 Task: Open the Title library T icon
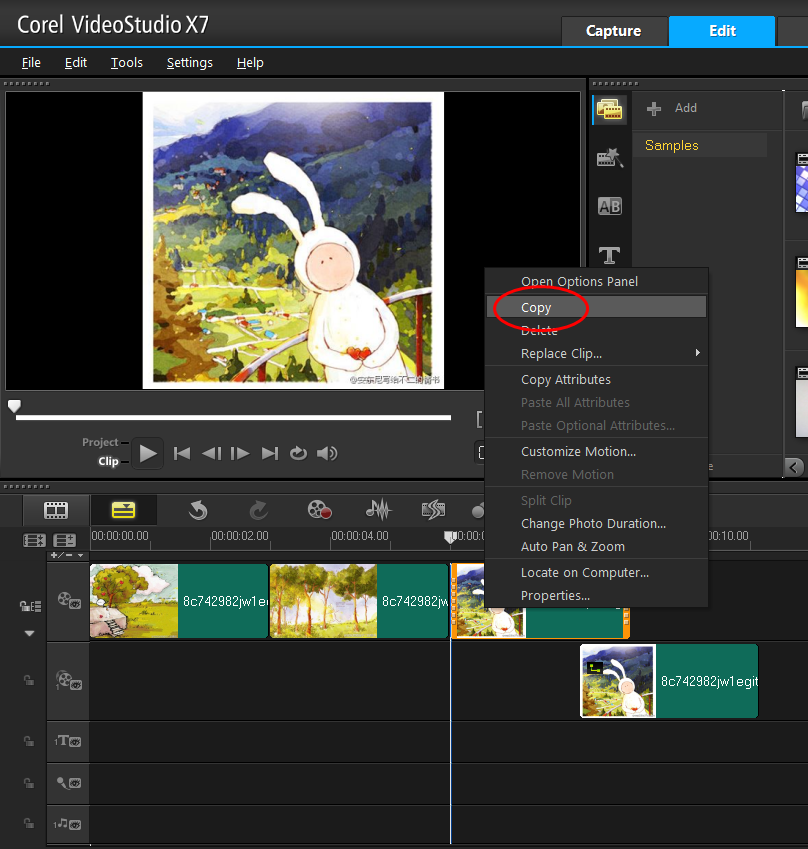pyautogui.click(x=609, y=254)
